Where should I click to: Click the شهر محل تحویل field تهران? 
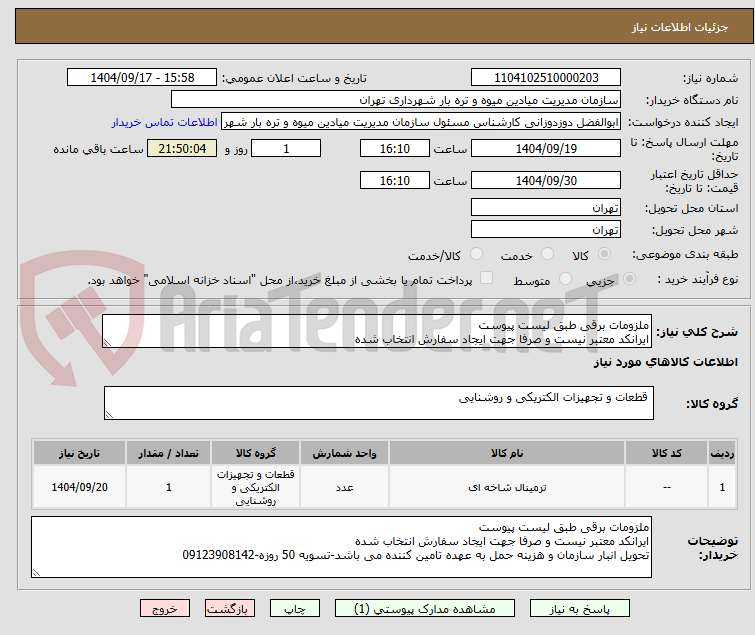point(546,230)
